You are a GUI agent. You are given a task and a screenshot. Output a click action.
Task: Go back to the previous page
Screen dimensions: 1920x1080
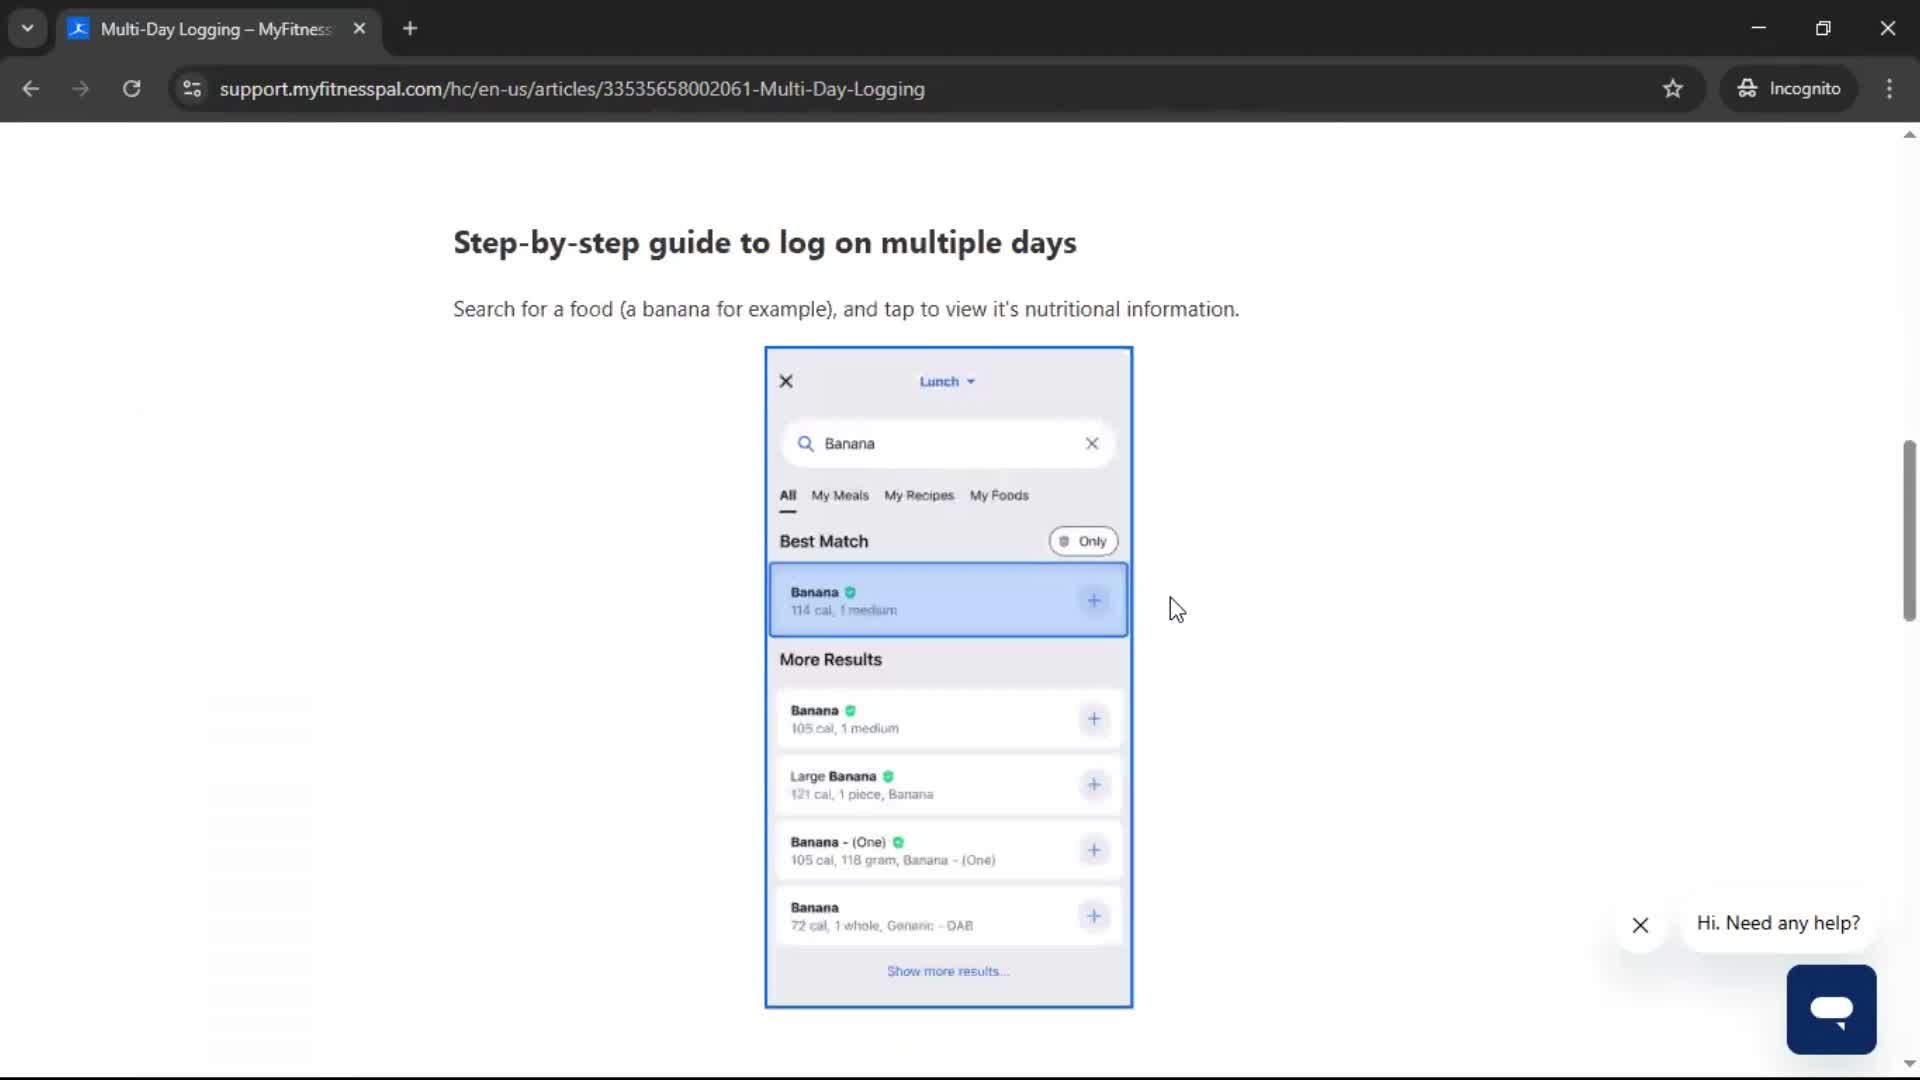[30, 89]
